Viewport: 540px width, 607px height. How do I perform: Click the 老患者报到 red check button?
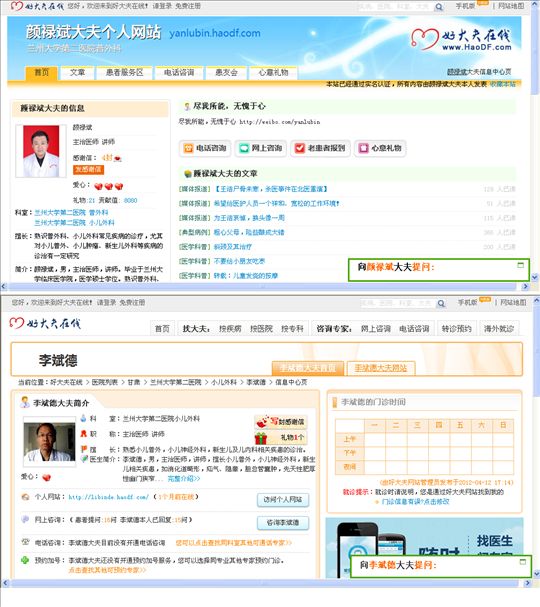pyautogui.click(x=320, y=148)
